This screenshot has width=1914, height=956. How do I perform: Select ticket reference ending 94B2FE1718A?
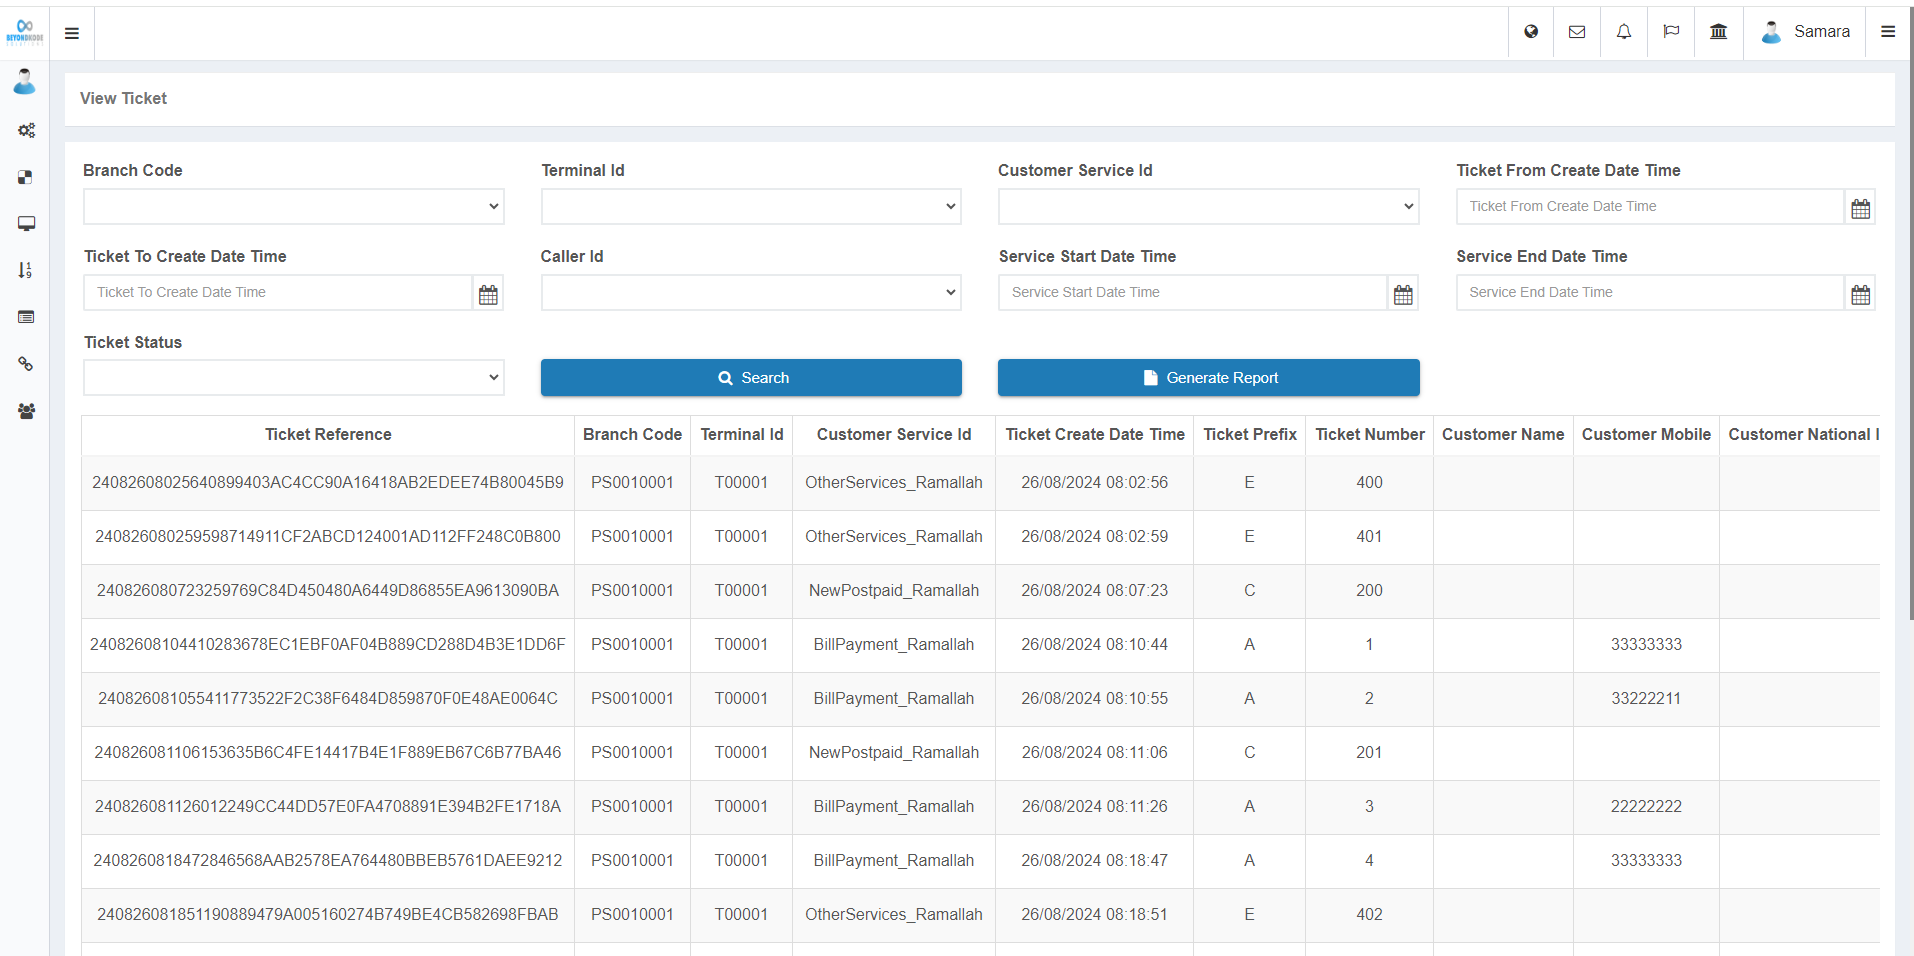pyautogui.click(x=328, y=807)
